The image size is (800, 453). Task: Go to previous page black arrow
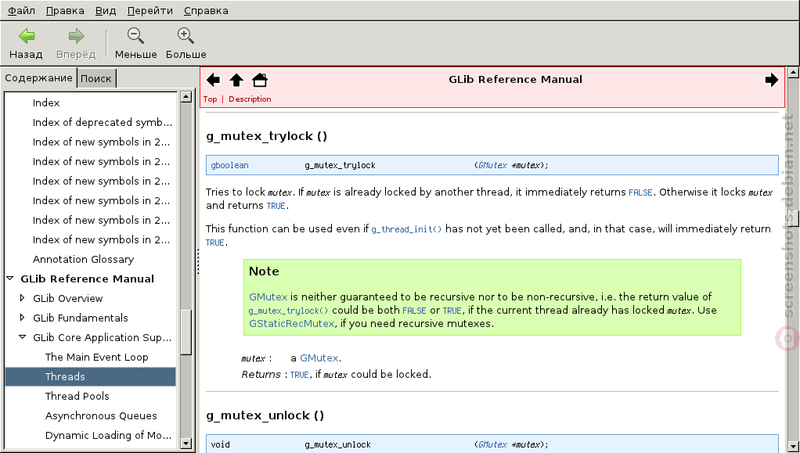coord(213,80)
